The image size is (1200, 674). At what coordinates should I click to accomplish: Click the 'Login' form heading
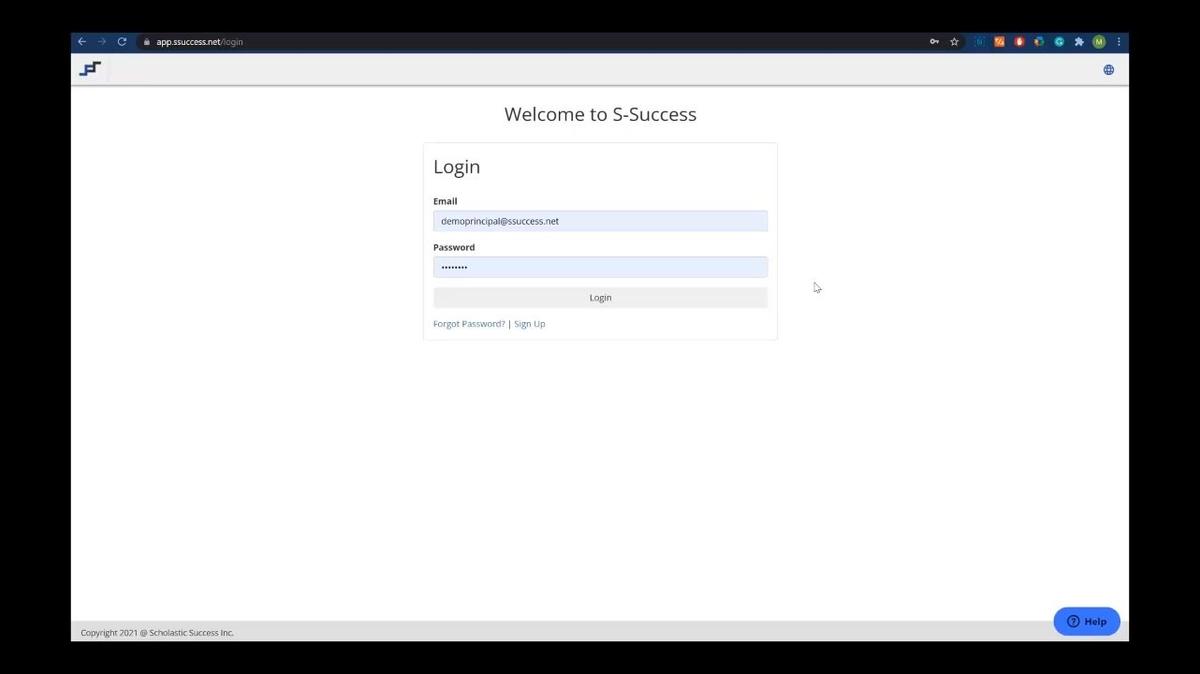point(457,167)
